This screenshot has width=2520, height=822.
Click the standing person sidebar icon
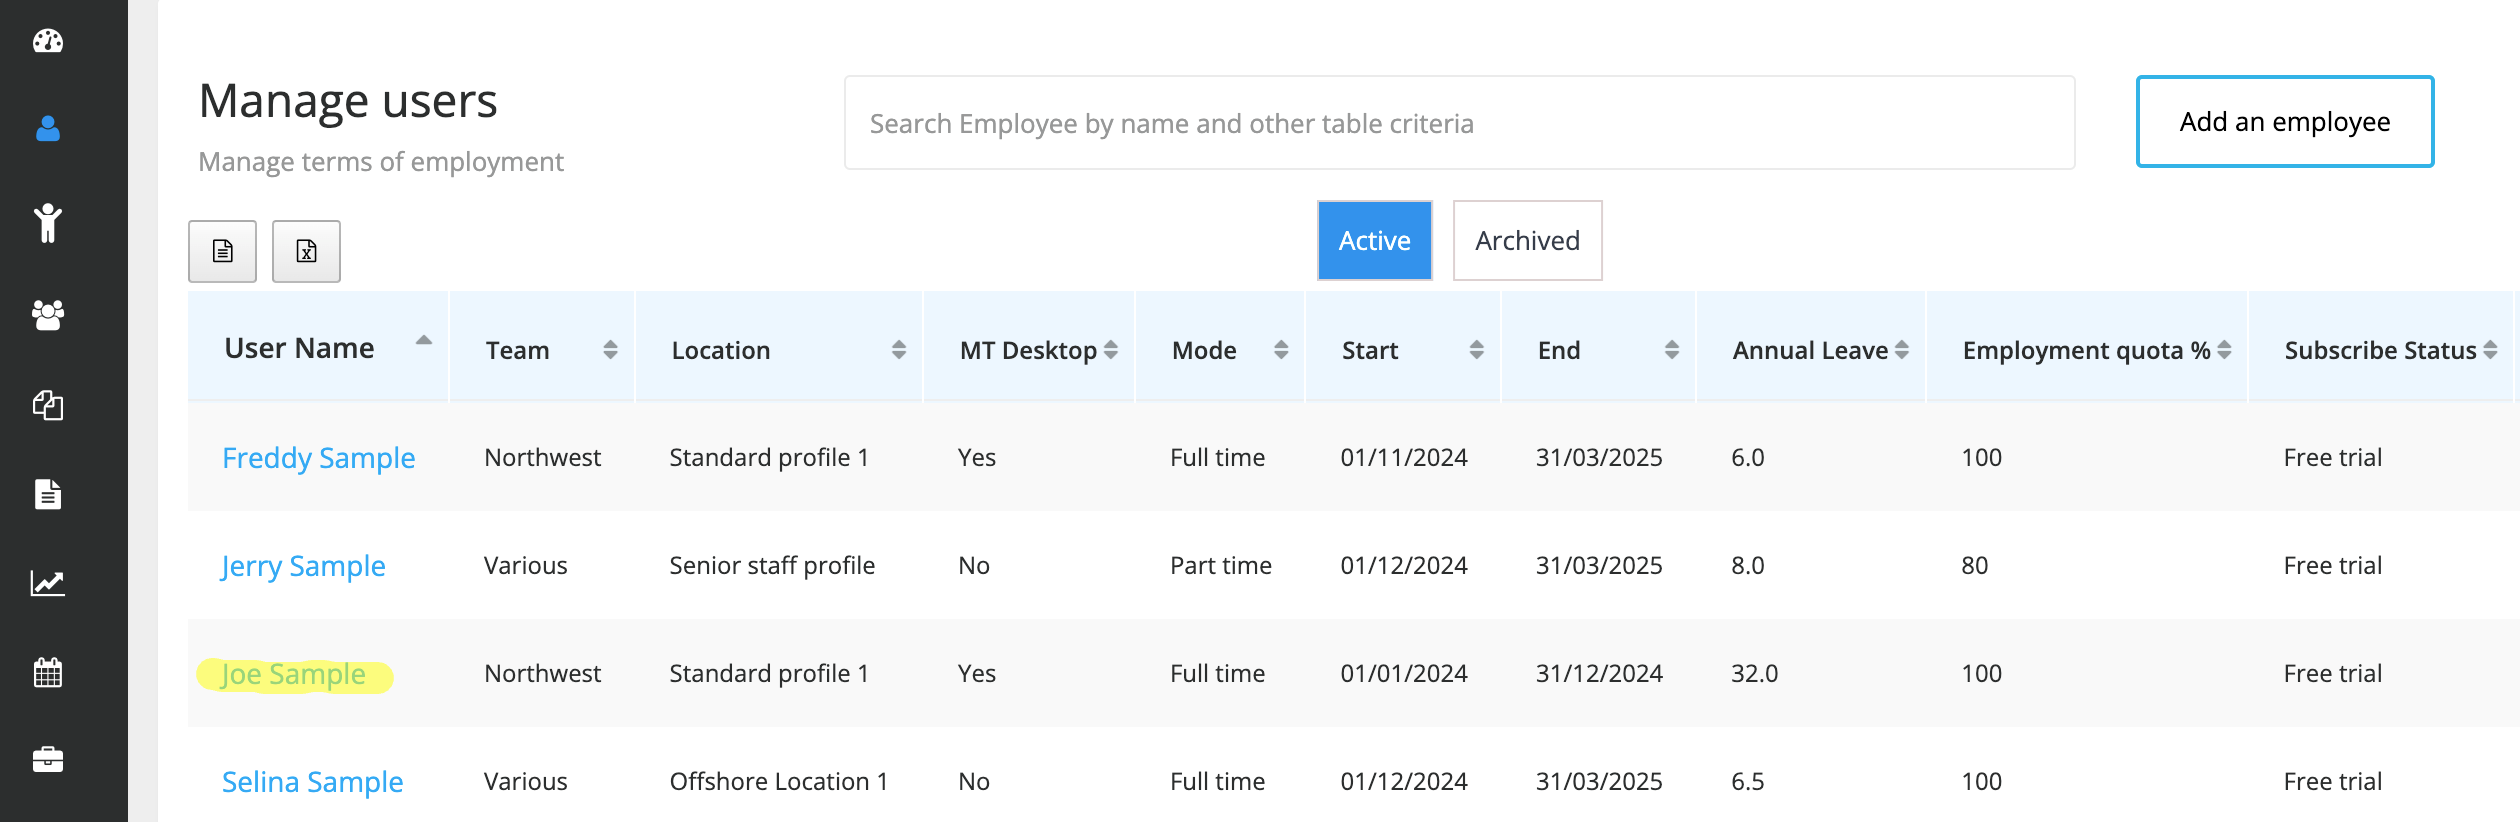pyautogui.click(x=48, y=223)
